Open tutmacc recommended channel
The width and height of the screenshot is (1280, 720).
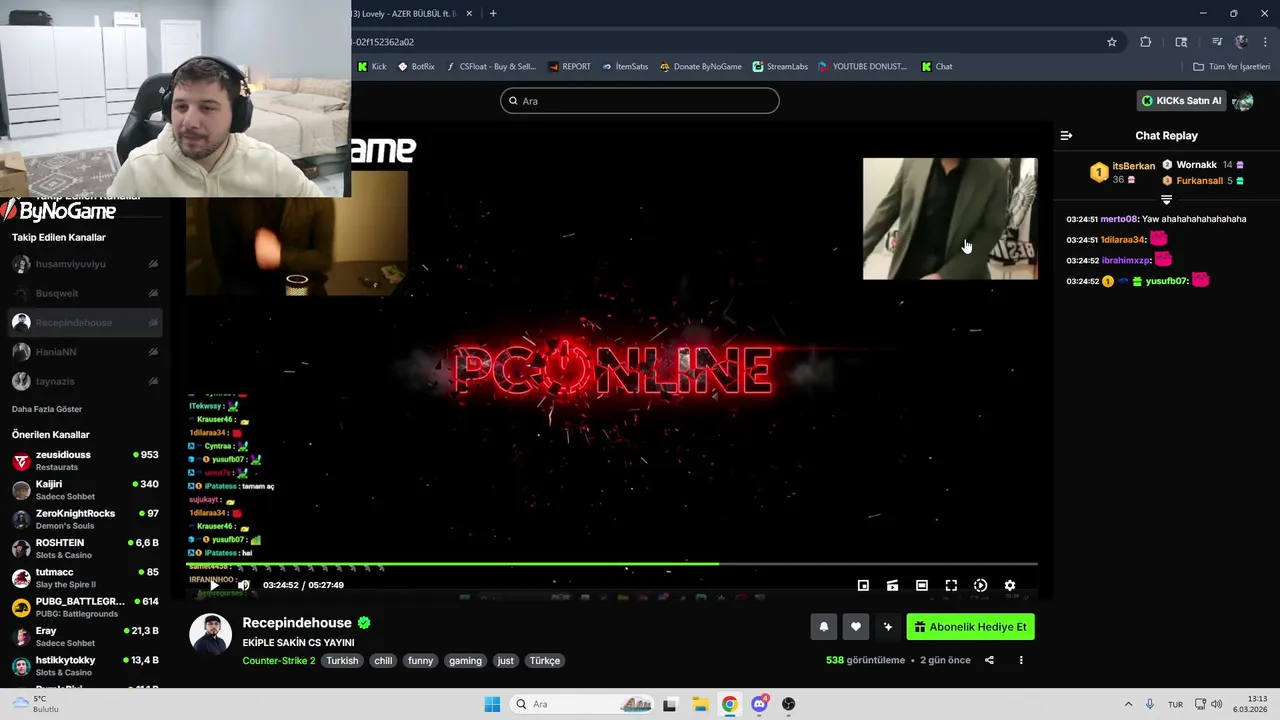pyautogui.click(x=85, y=577)
